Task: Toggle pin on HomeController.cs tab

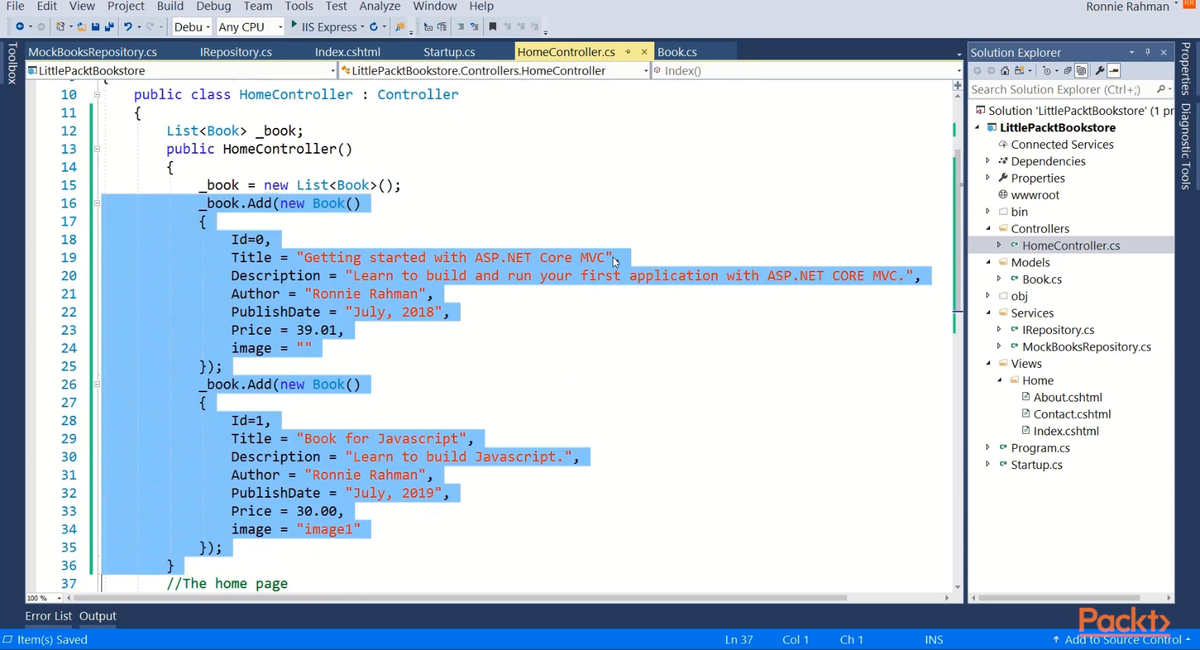Action: (628, 51)
